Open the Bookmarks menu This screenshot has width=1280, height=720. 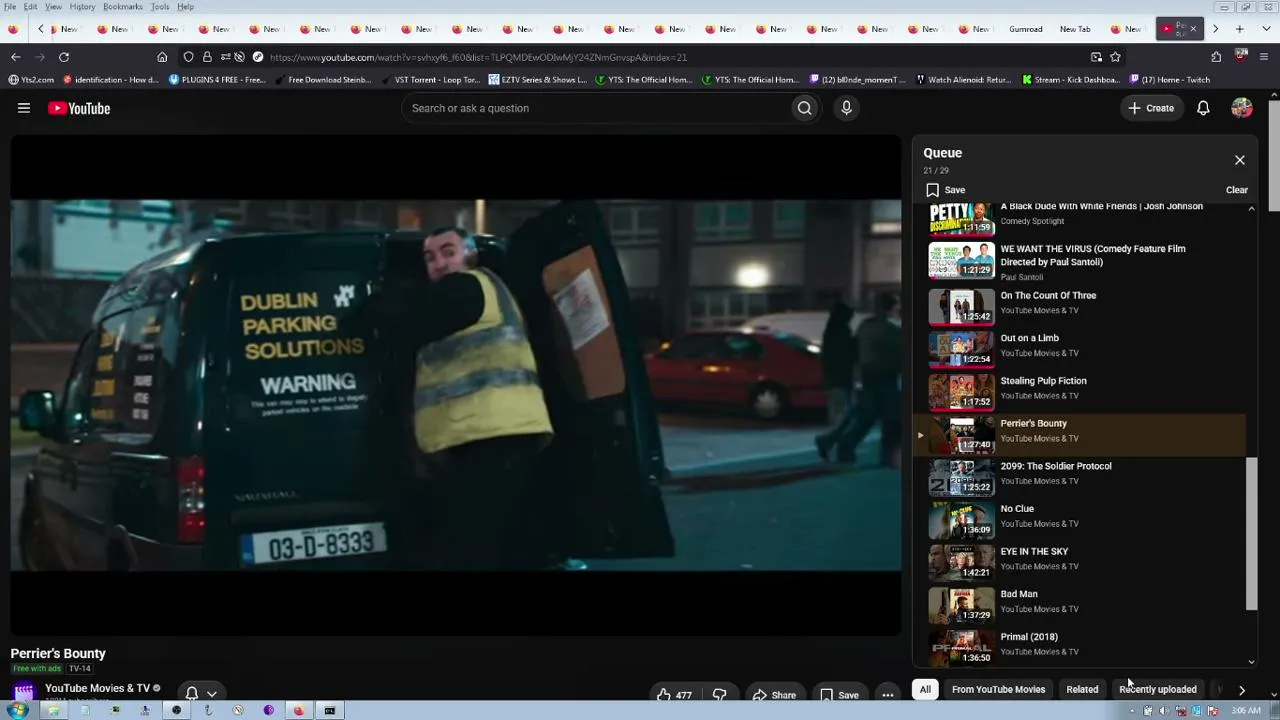point(123,7)
